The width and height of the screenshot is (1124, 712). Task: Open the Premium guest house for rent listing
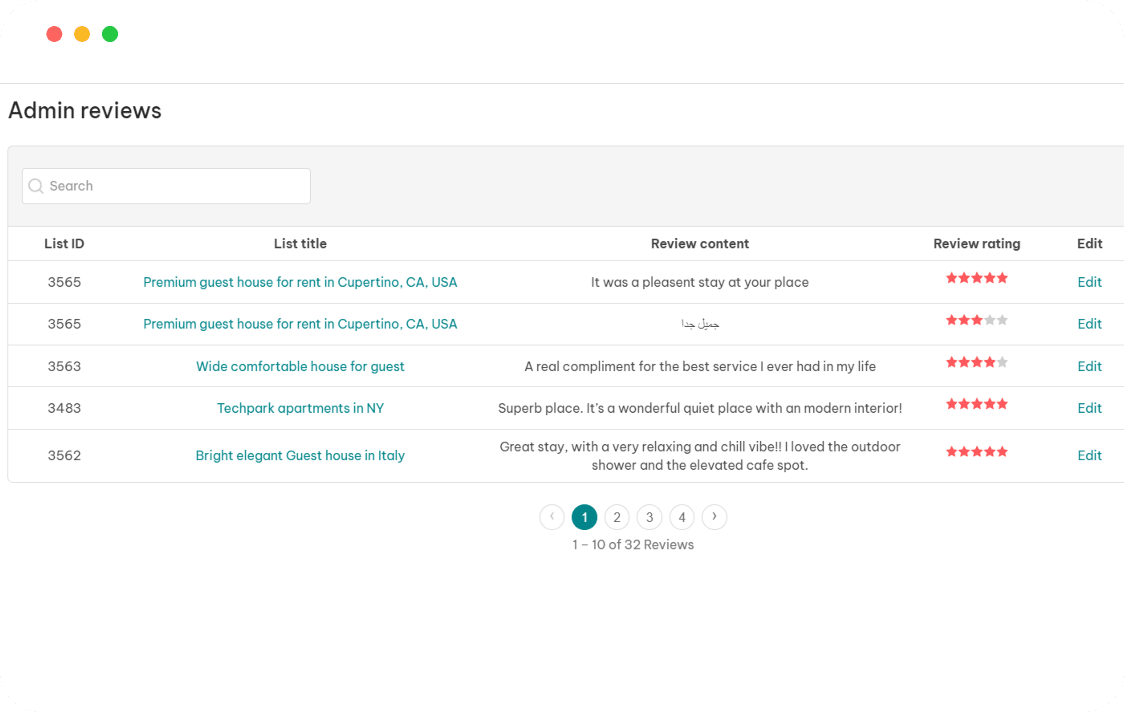[300, 282]
